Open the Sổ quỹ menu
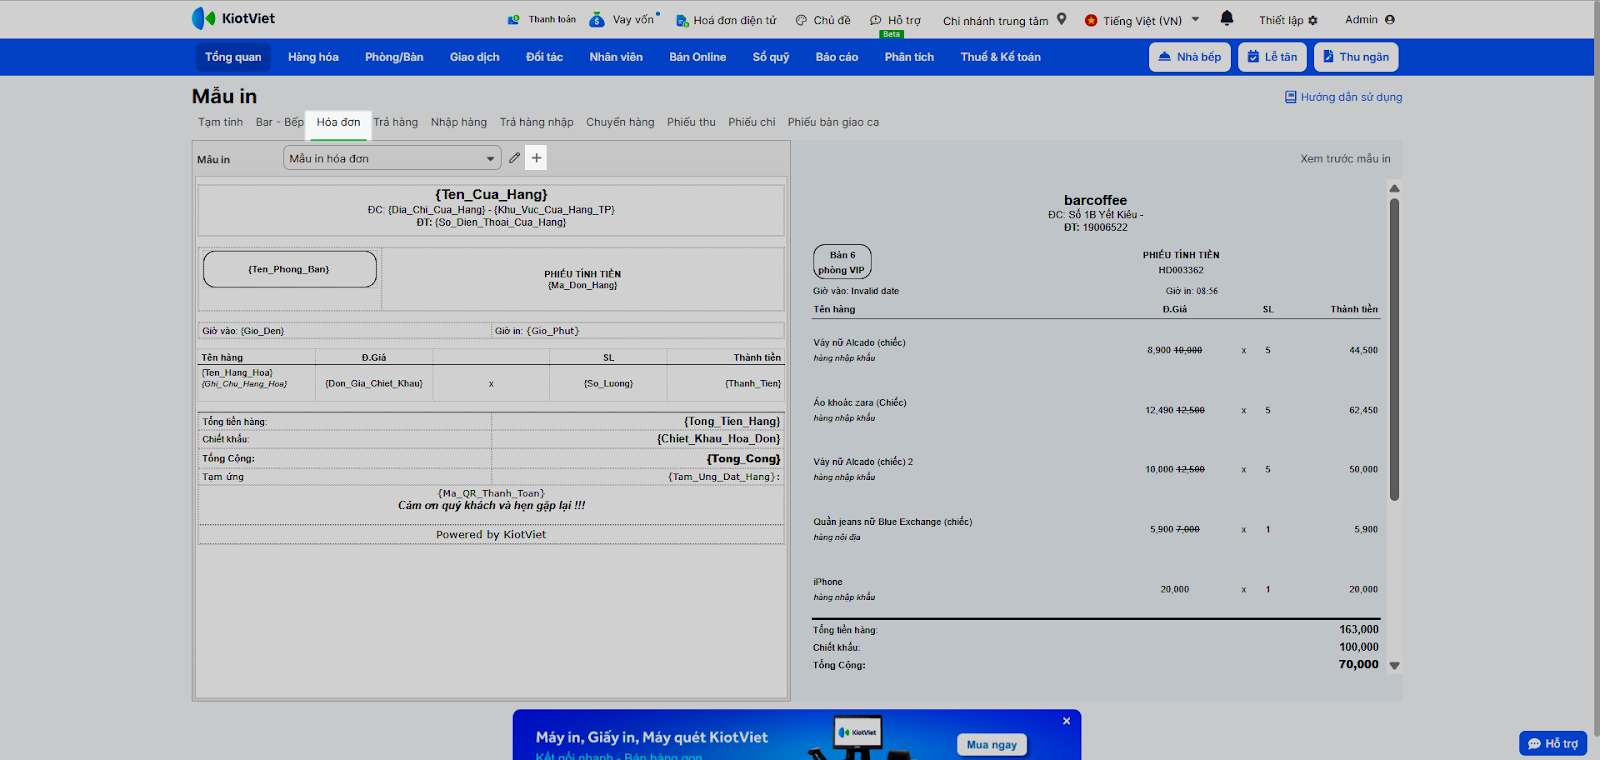Viewport: 1600px width, 760px height. (771, 57)
